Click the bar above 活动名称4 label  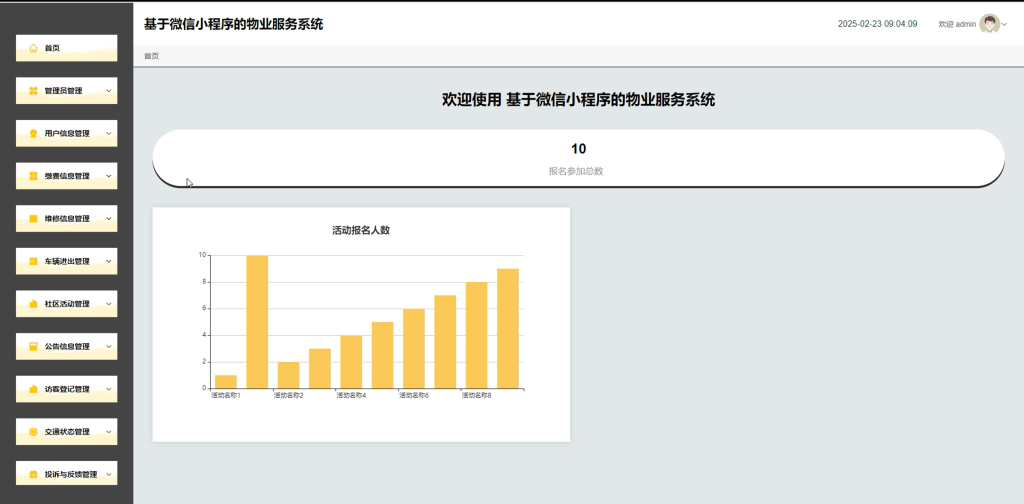[351, 362]
